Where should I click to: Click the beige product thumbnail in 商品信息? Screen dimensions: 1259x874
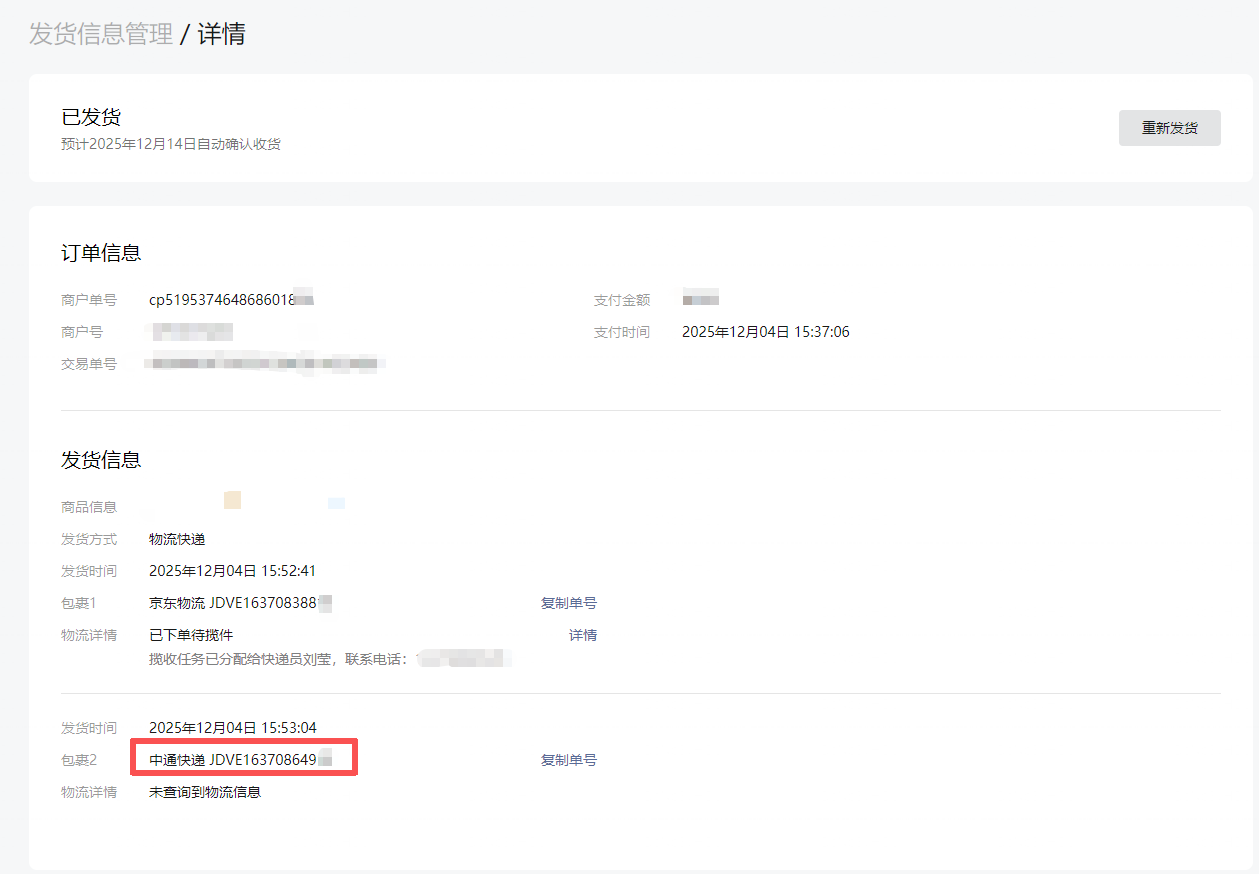tap(232, 500)
